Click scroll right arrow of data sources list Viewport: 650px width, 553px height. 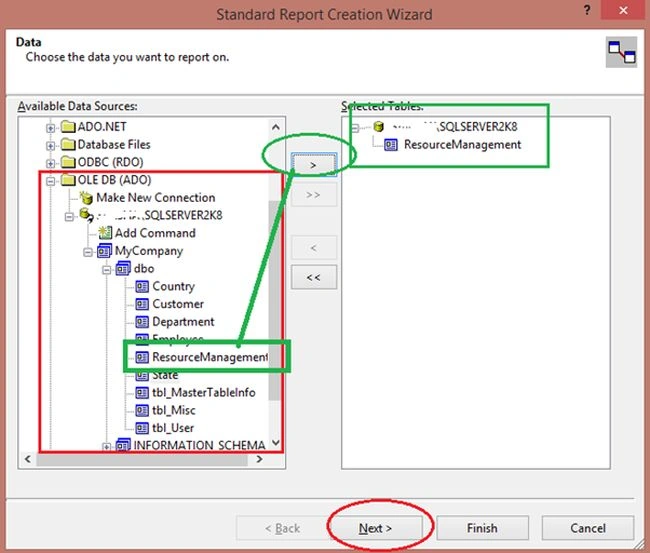[x=260, y=459]
